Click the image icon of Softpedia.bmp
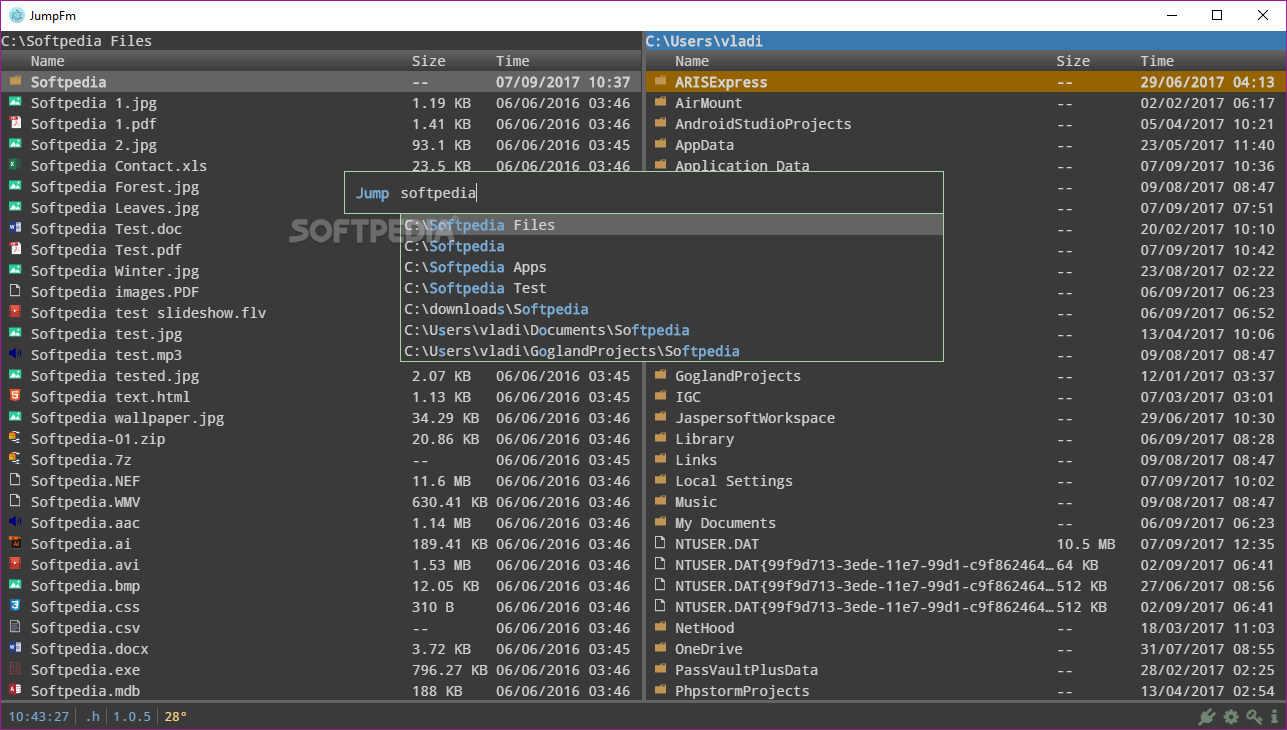This screenshot has height=730, width=1287. (15, 585)
